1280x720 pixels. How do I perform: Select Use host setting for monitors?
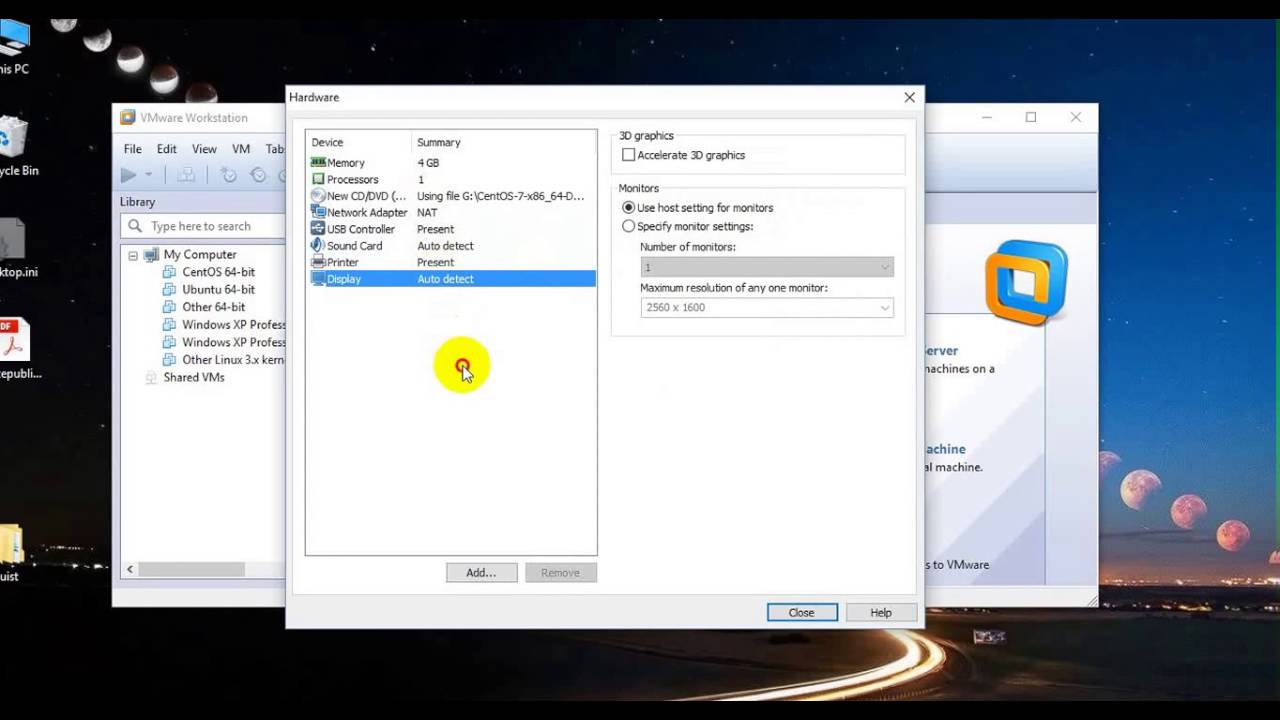tap(628, 207)
